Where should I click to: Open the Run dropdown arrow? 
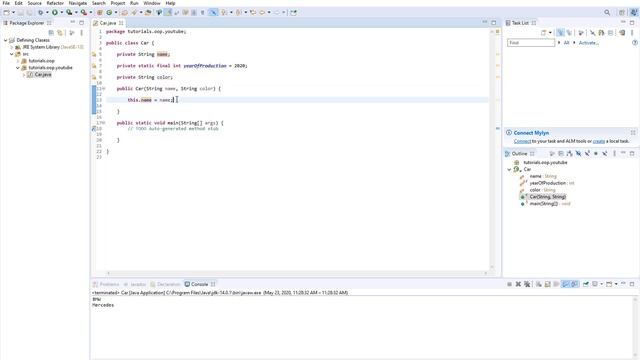coord(62,13)
